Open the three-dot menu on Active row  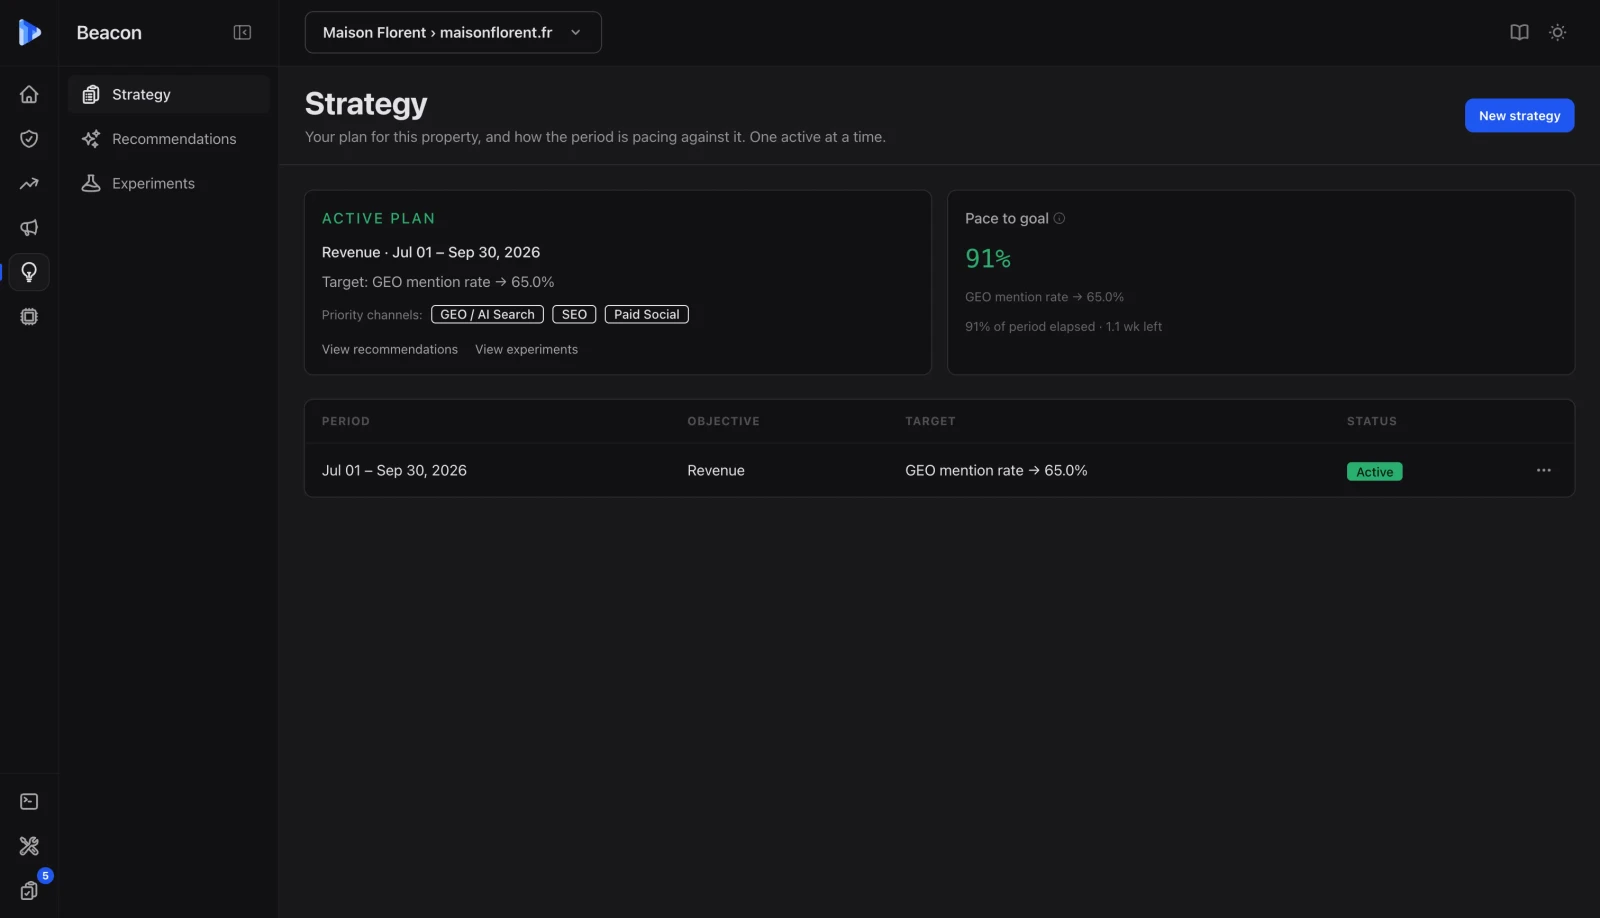(x=1543, y=470)
